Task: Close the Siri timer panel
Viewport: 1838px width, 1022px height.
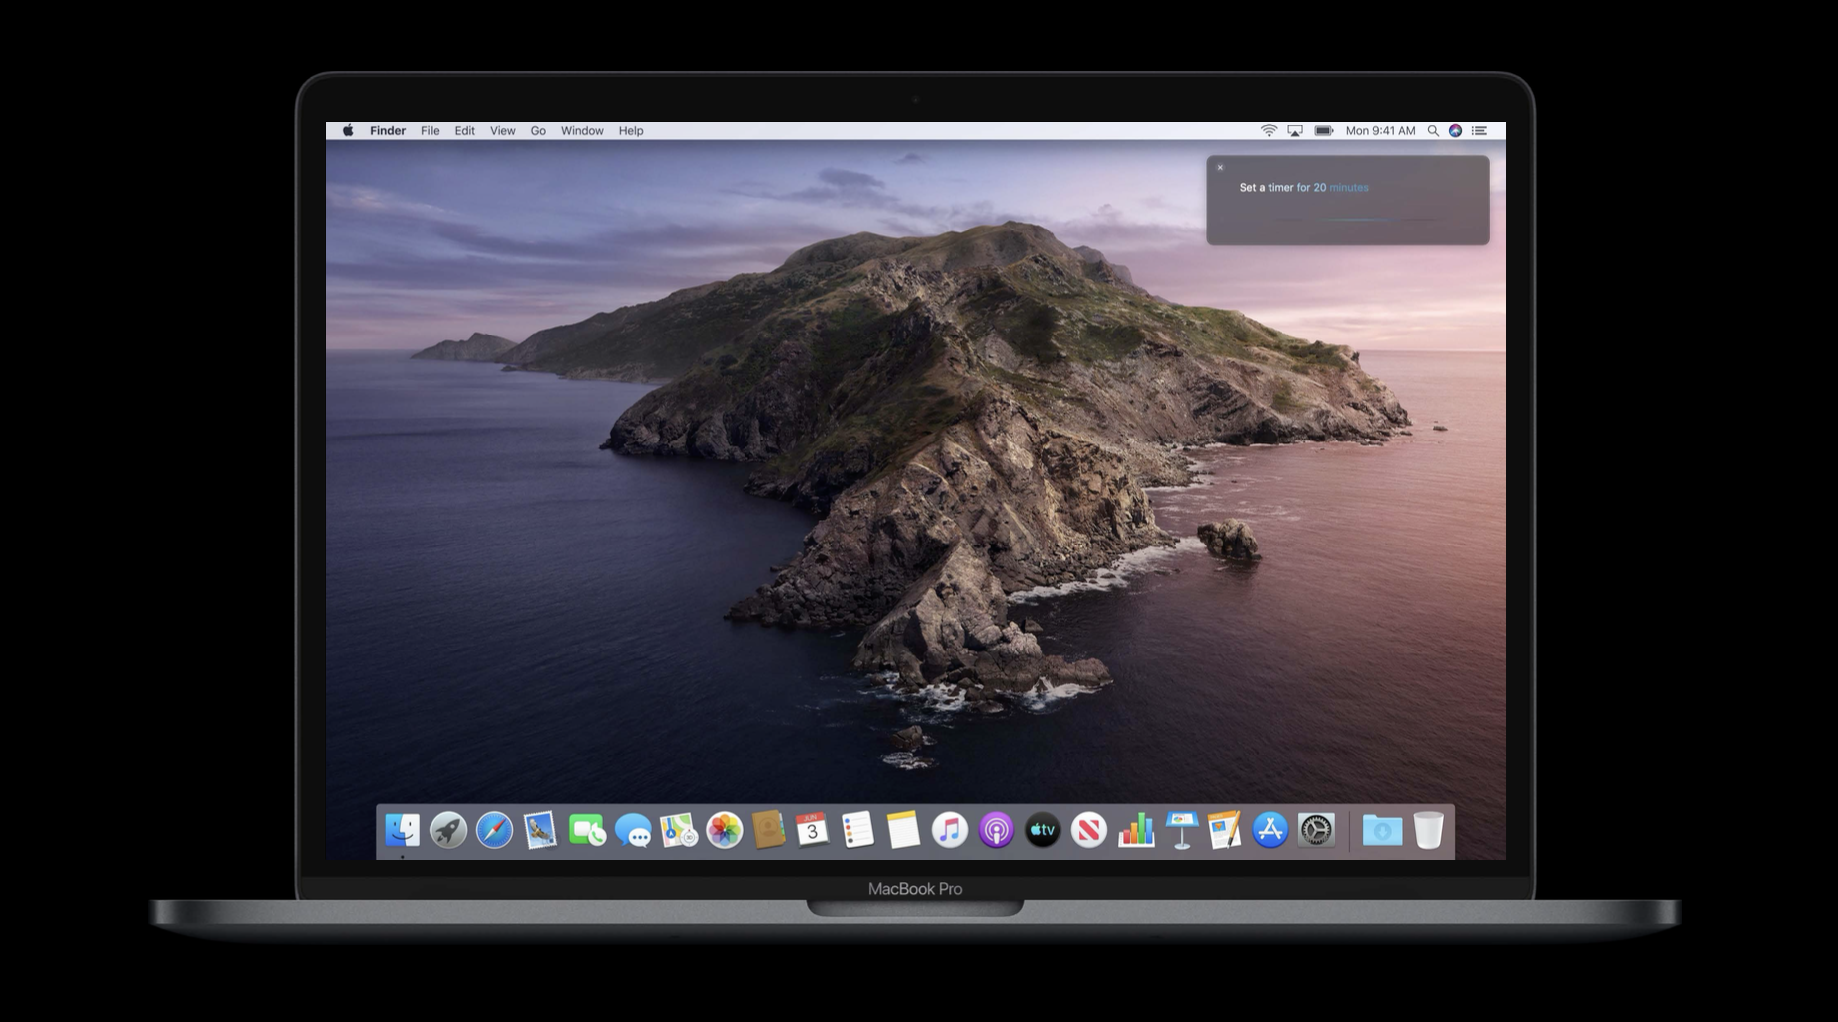Action: point(1220,168)
